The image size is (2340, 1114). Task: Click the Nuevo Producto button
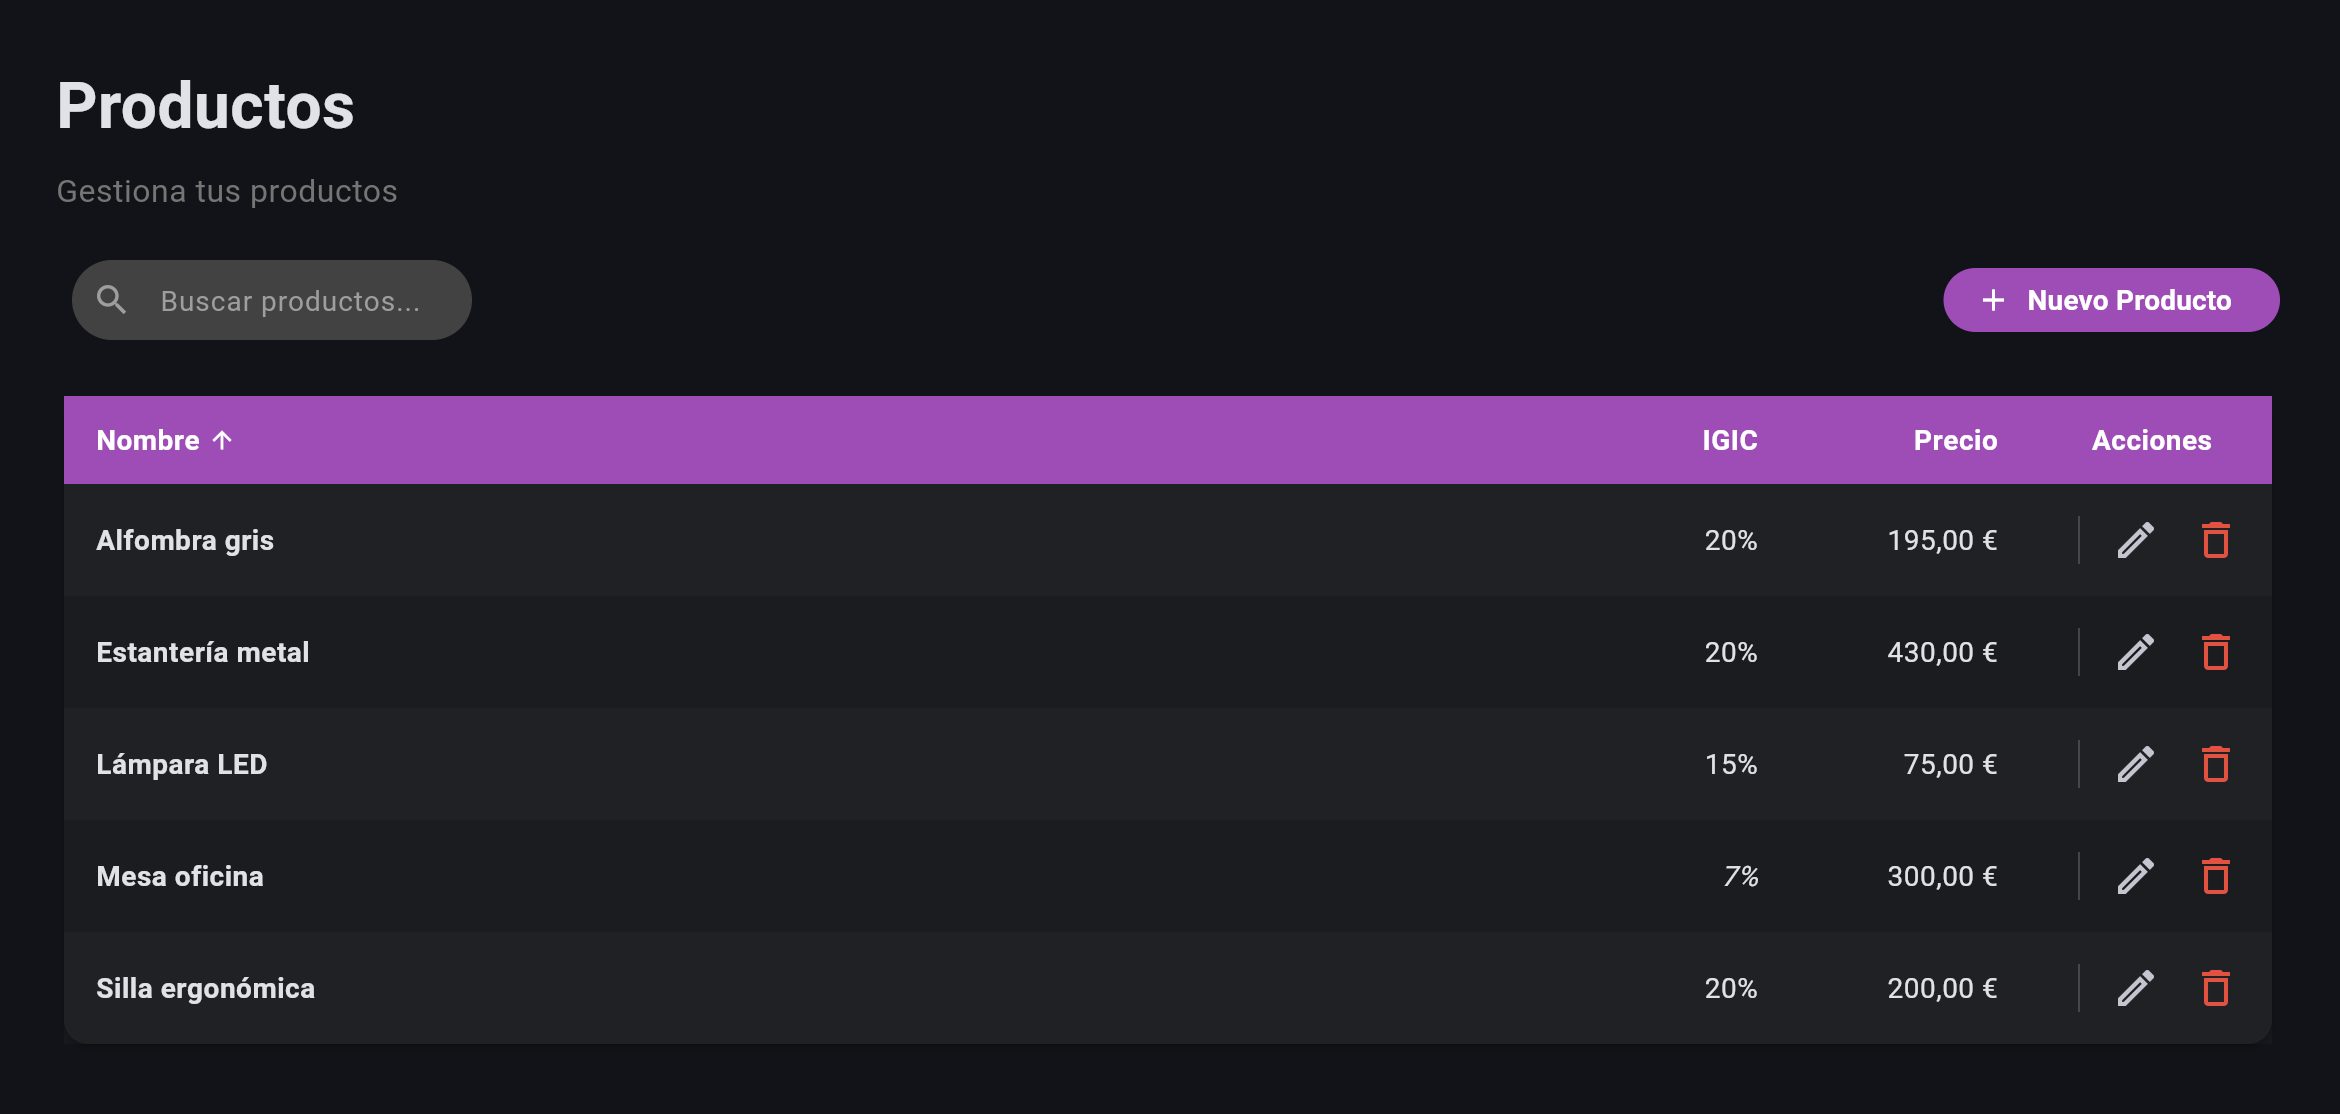point(2110,300)
